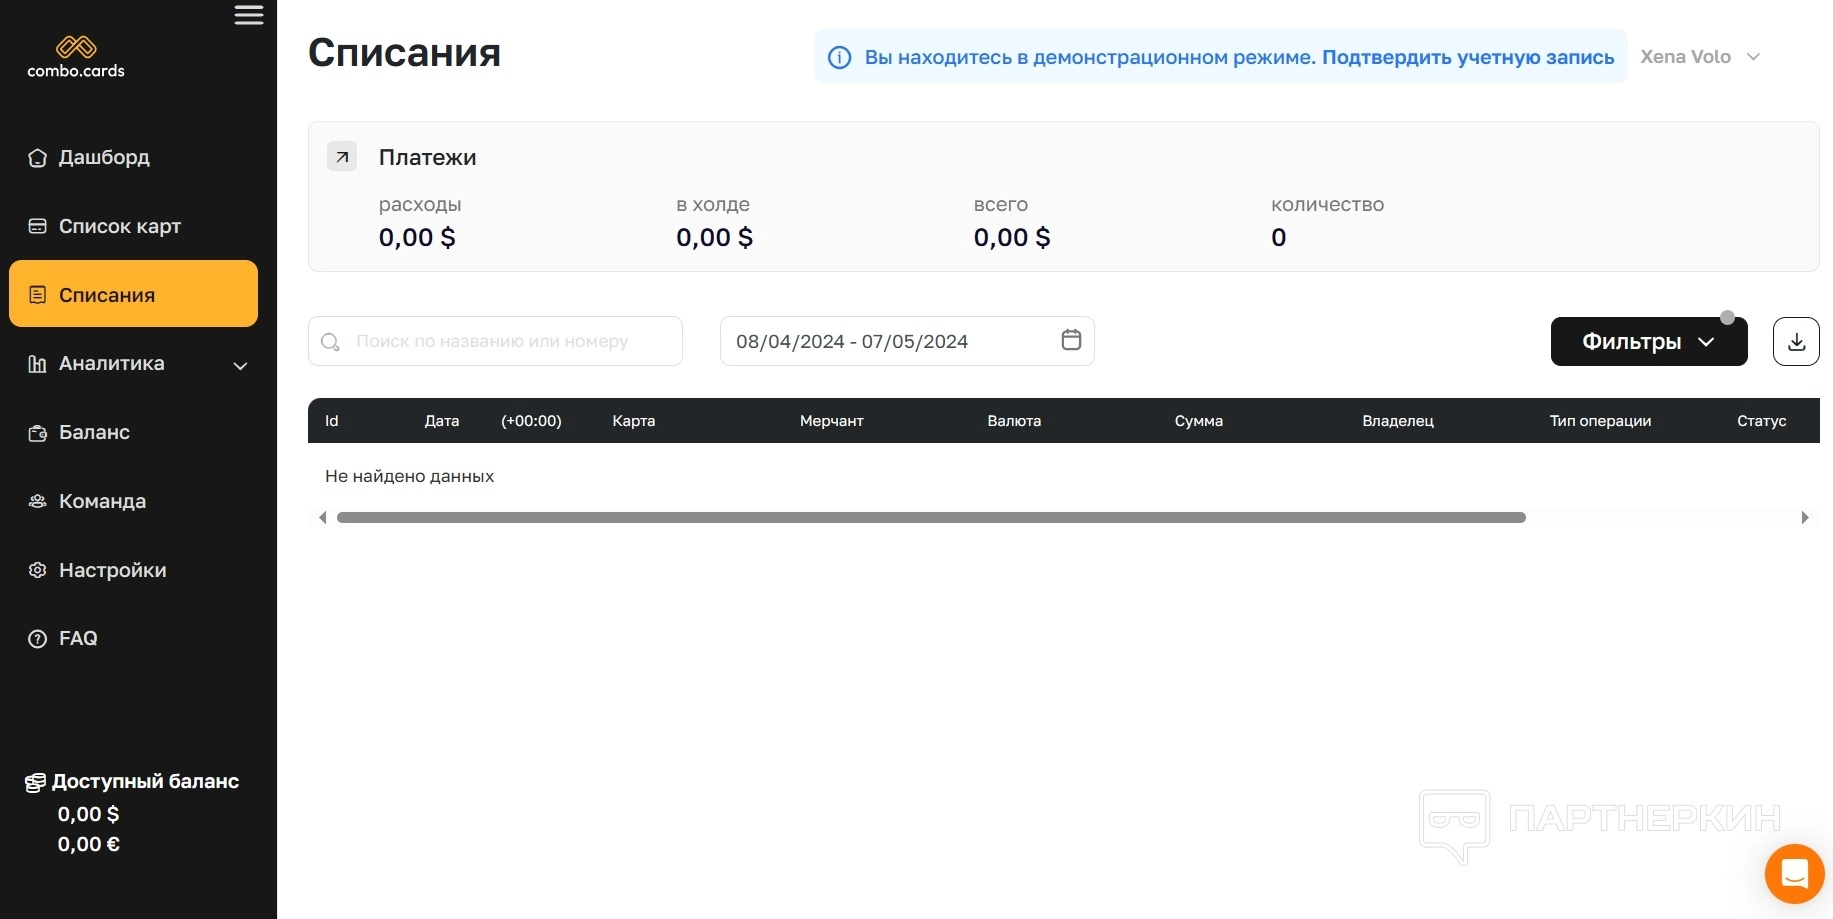The width and height of the screenshot is (1833, 919).
Task: Expand the Аналитика submenu chevron
Action: click(240, 366)
